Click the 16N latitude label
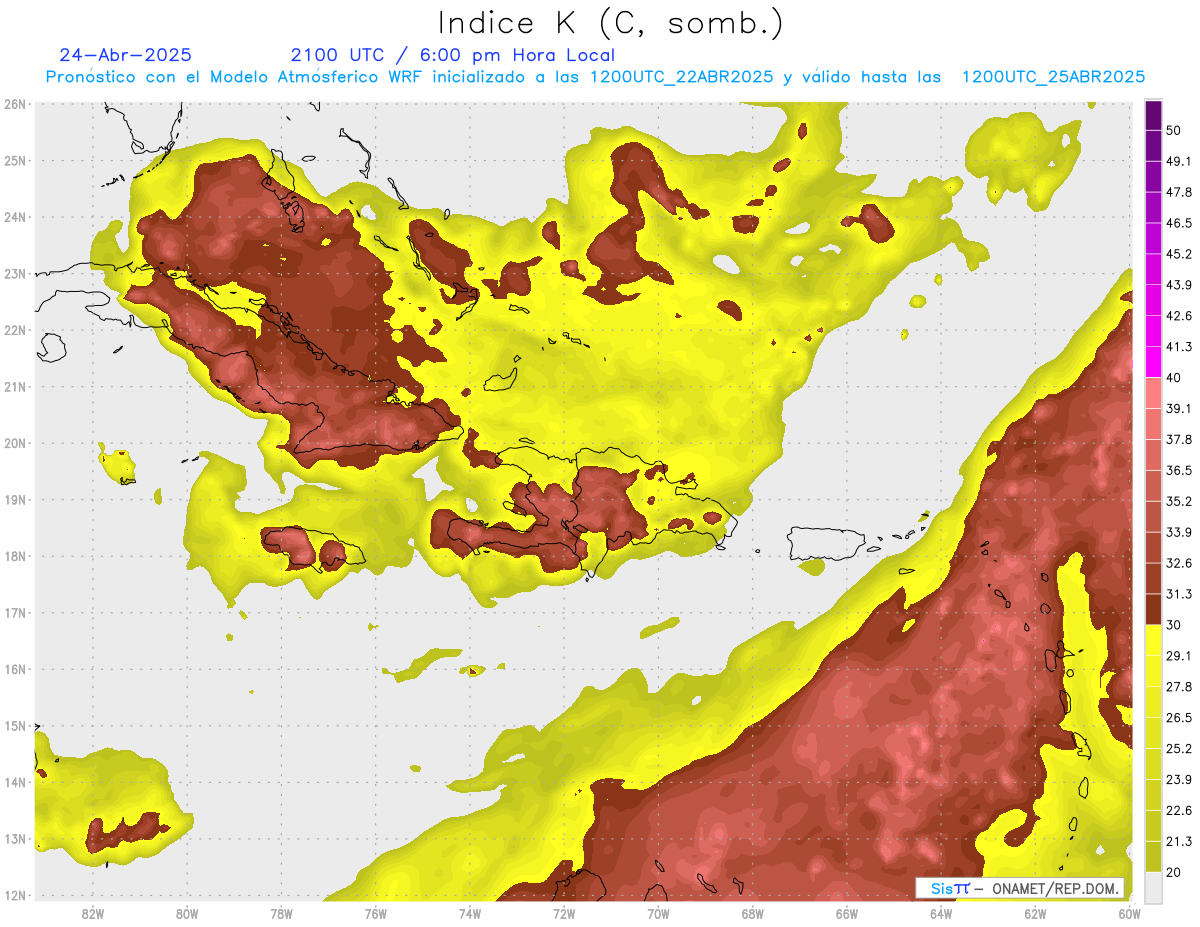The image size is (1200, 927). 16,669
